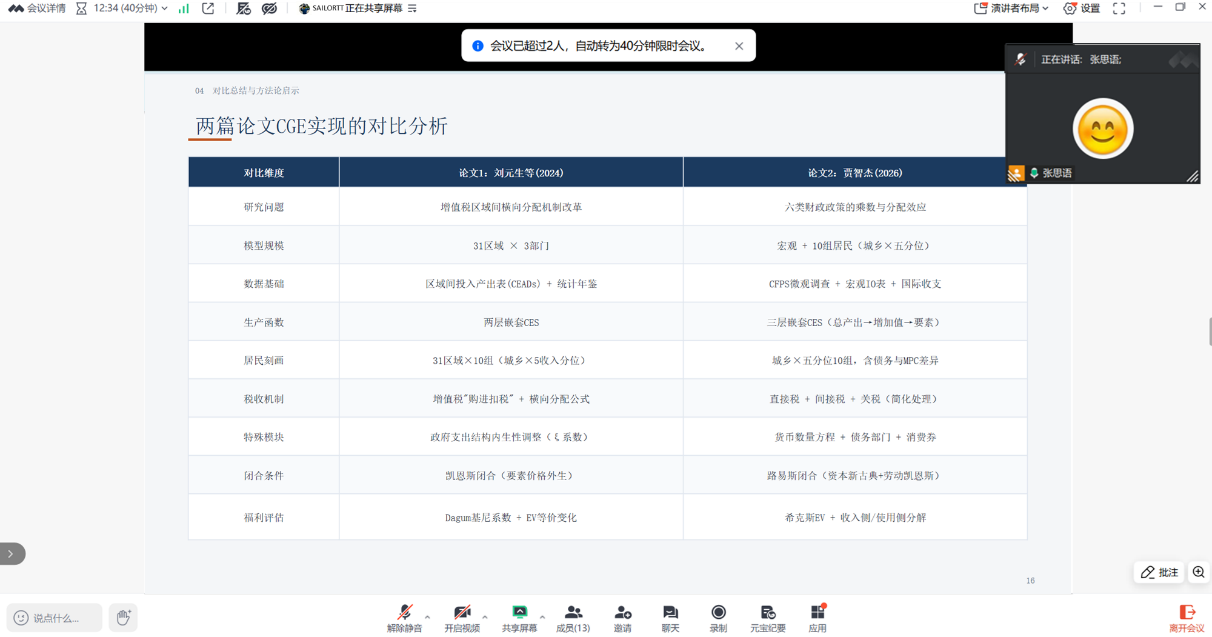
Task: Click the 数据基础 row label
Action: point(264,284)
